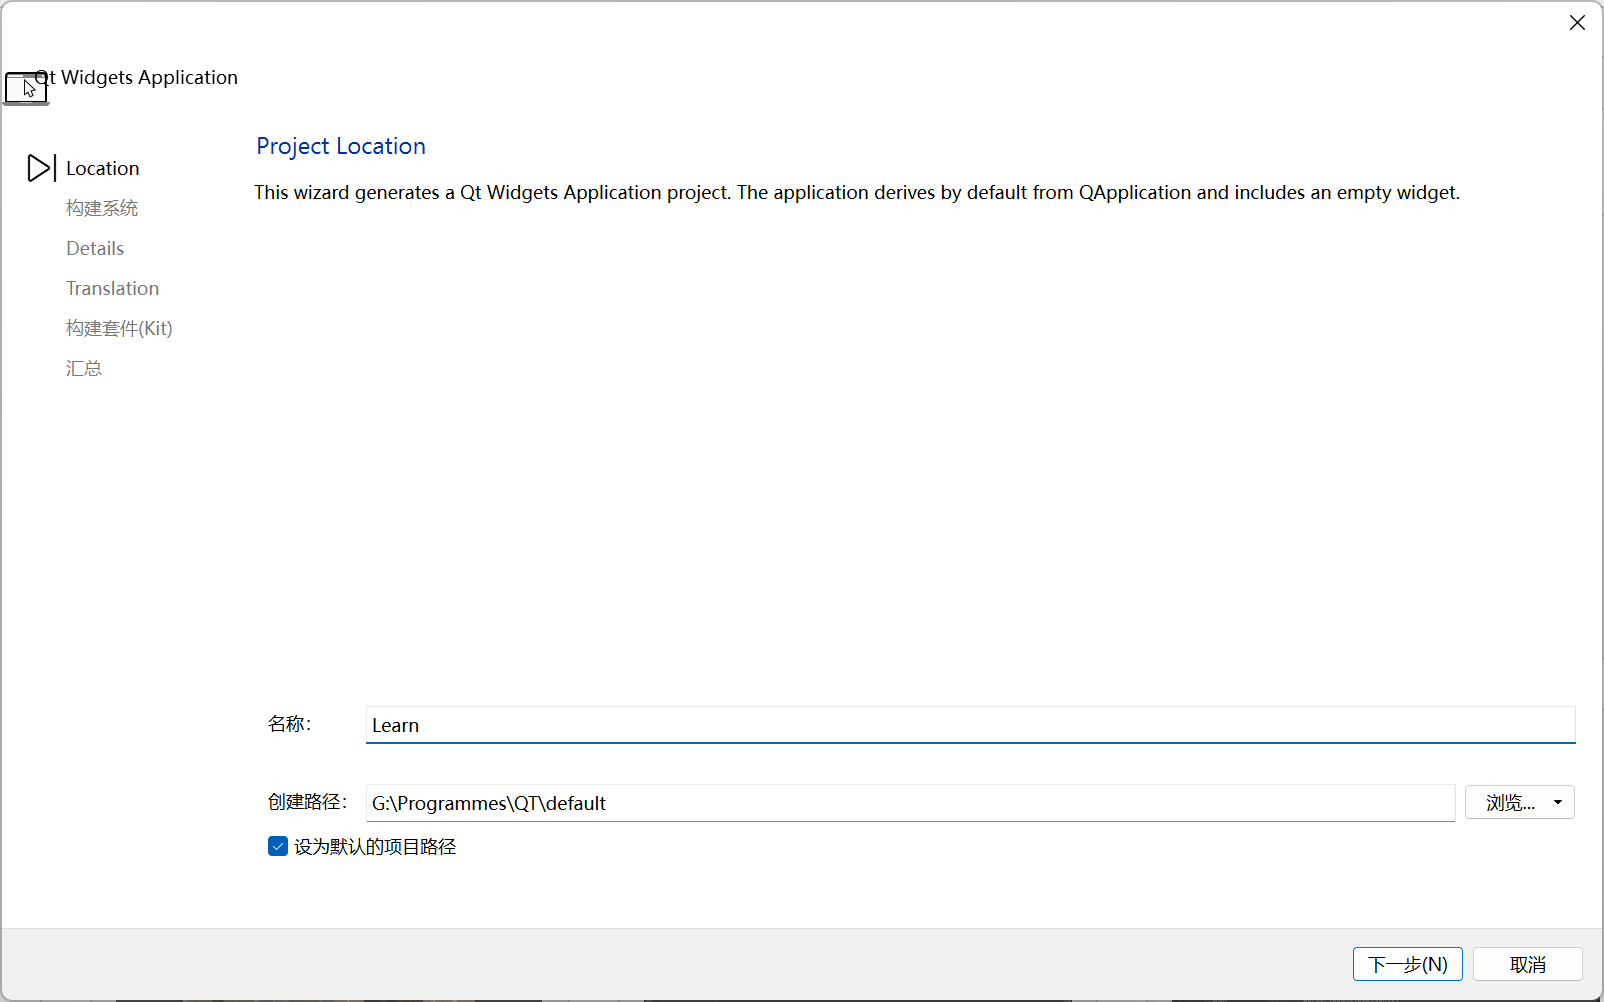Image resolution: width=1604 pixels, height=1002 pixels.
Task: Toggle 设为默认的项目路径 checkbox
Action: [278, 846]
